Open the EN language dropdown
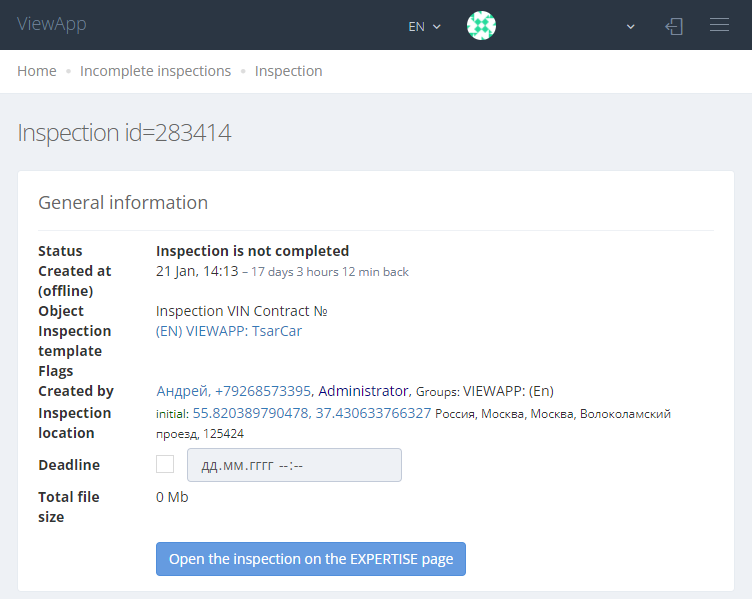This screenshot has width=752, height=599. tap(424, 27)
